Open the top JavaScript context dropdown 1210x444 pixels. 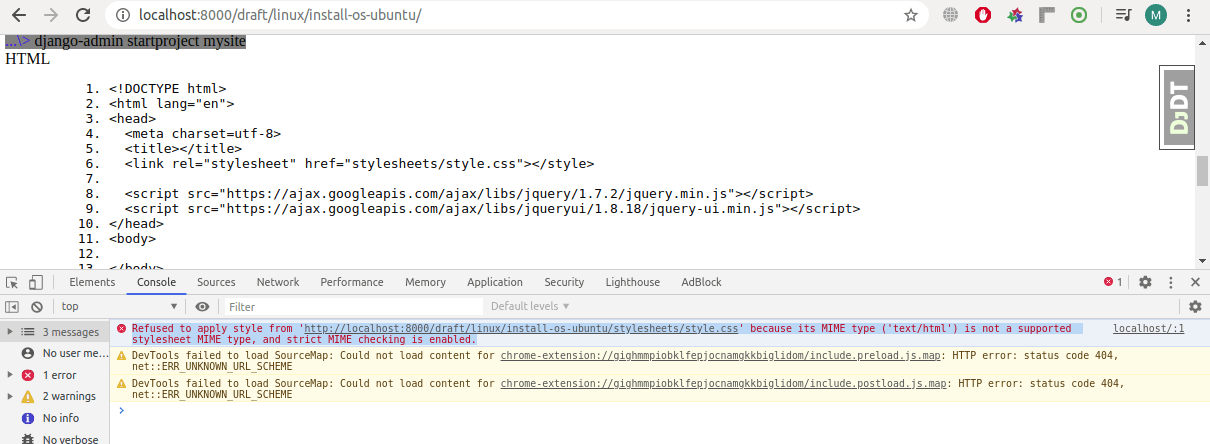pos(118,307)
